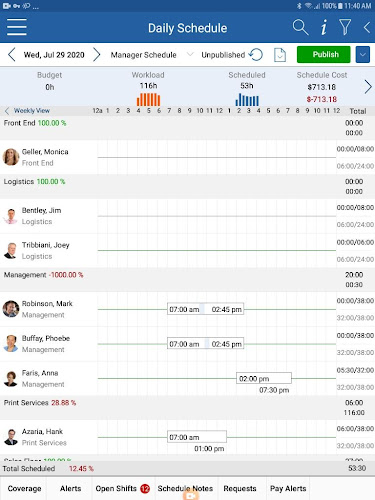The image size is (375, 500).
Task: Open Anna Faris's profile photo
Action: pyautogui.click(x=11, y=379)
